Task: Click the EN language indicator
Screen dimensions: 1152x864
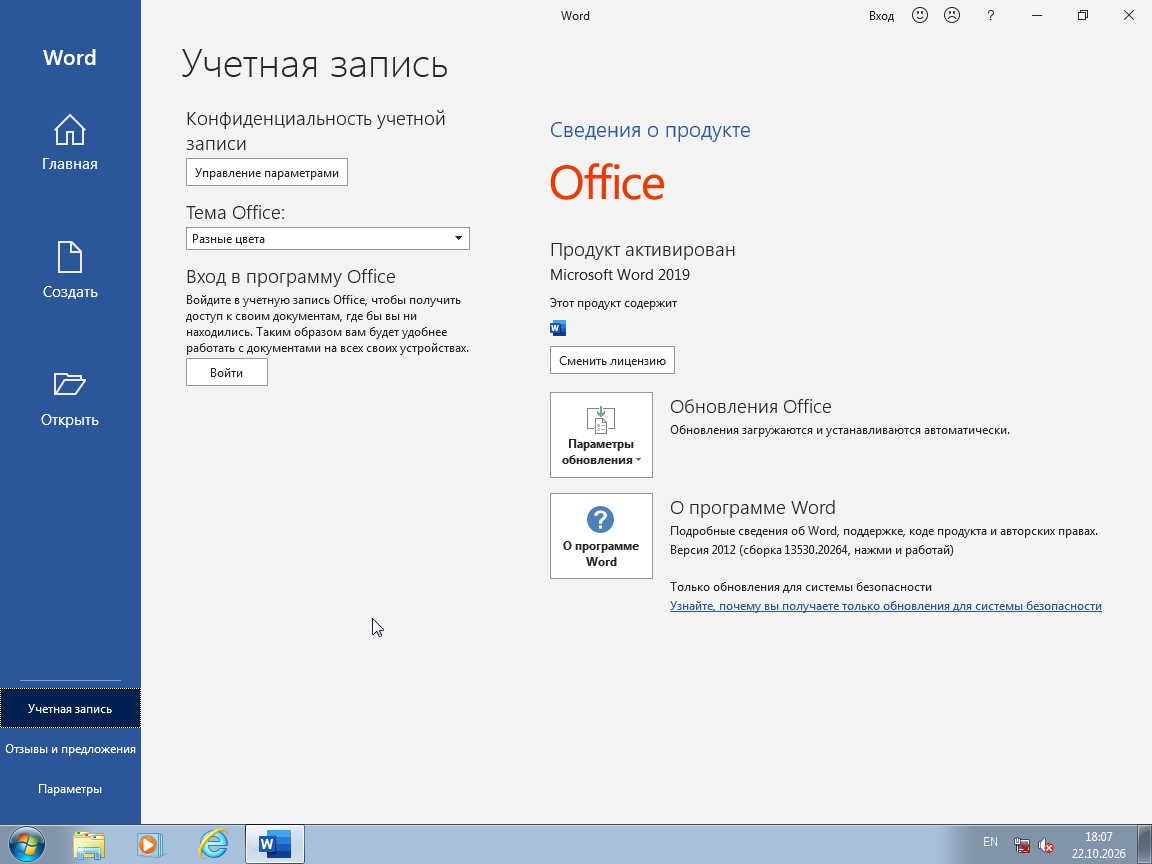Action: tap(990, 842)
